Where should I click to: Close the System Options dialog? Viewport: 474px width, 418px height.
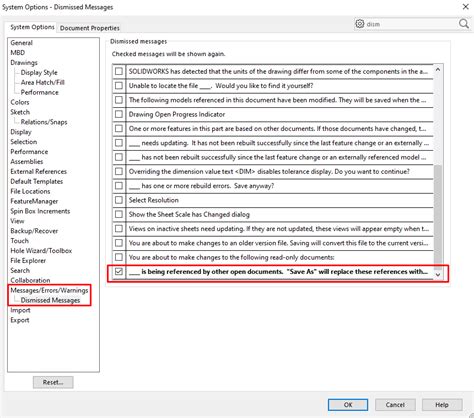[x=466, y=7]
